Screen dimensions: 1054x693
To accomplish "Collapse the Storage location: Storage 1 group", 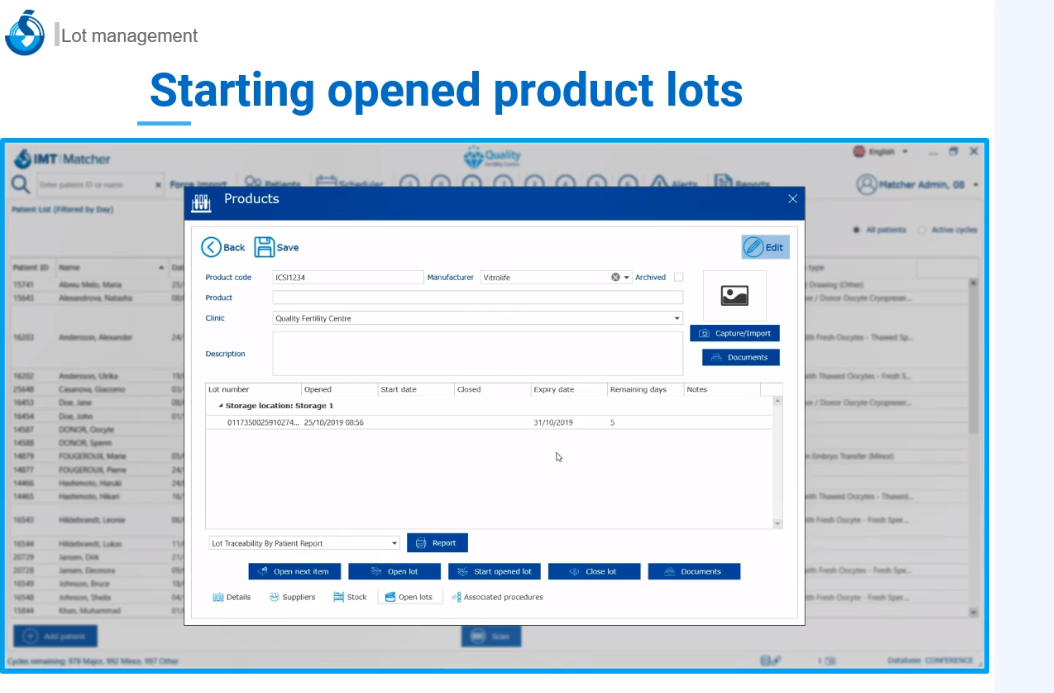I will coord(220,406).
